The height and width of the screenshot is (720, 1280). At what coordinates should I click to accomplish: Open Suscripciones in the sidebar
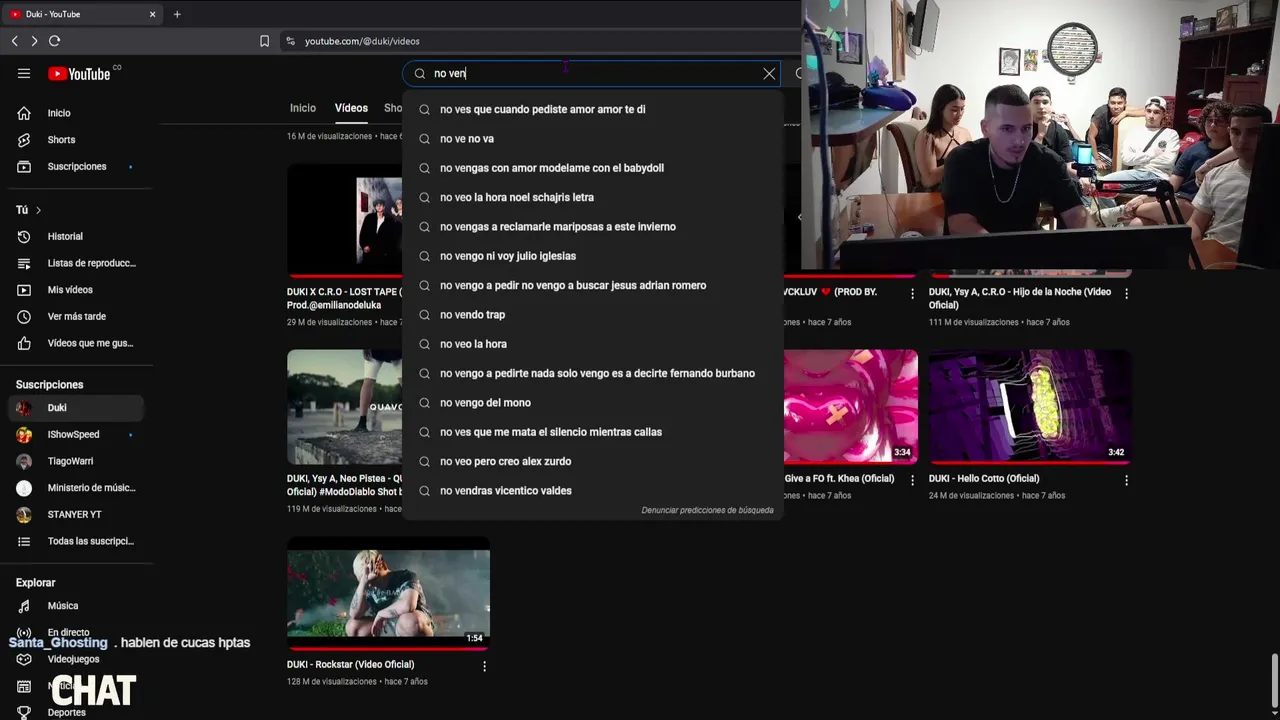click(x=76, y=166)
